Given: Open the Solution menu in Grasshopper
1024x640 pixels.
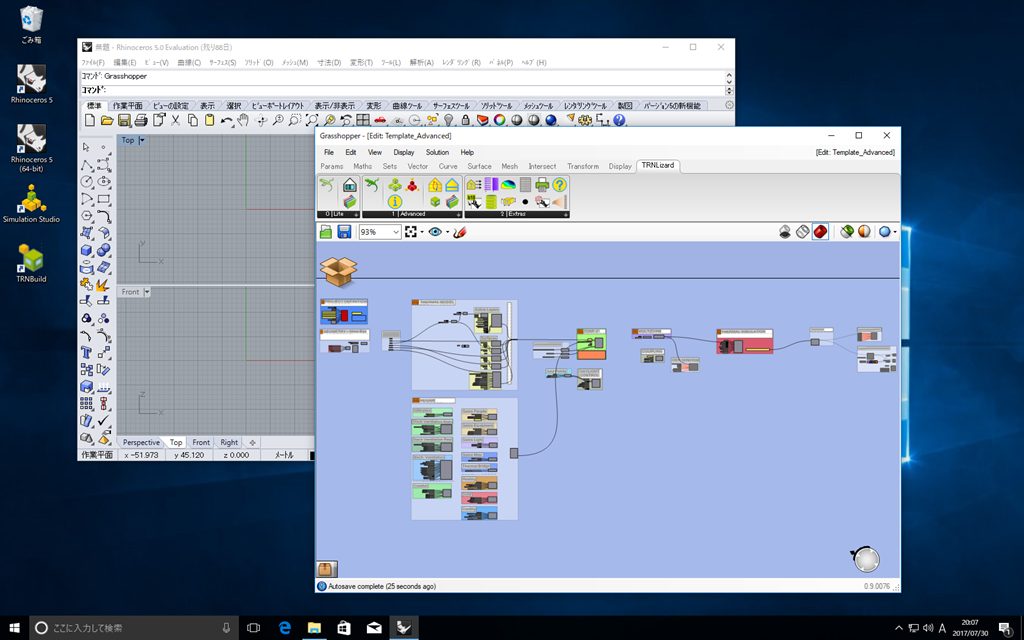Looking at the screenshot, I should (x=437, y=152).
